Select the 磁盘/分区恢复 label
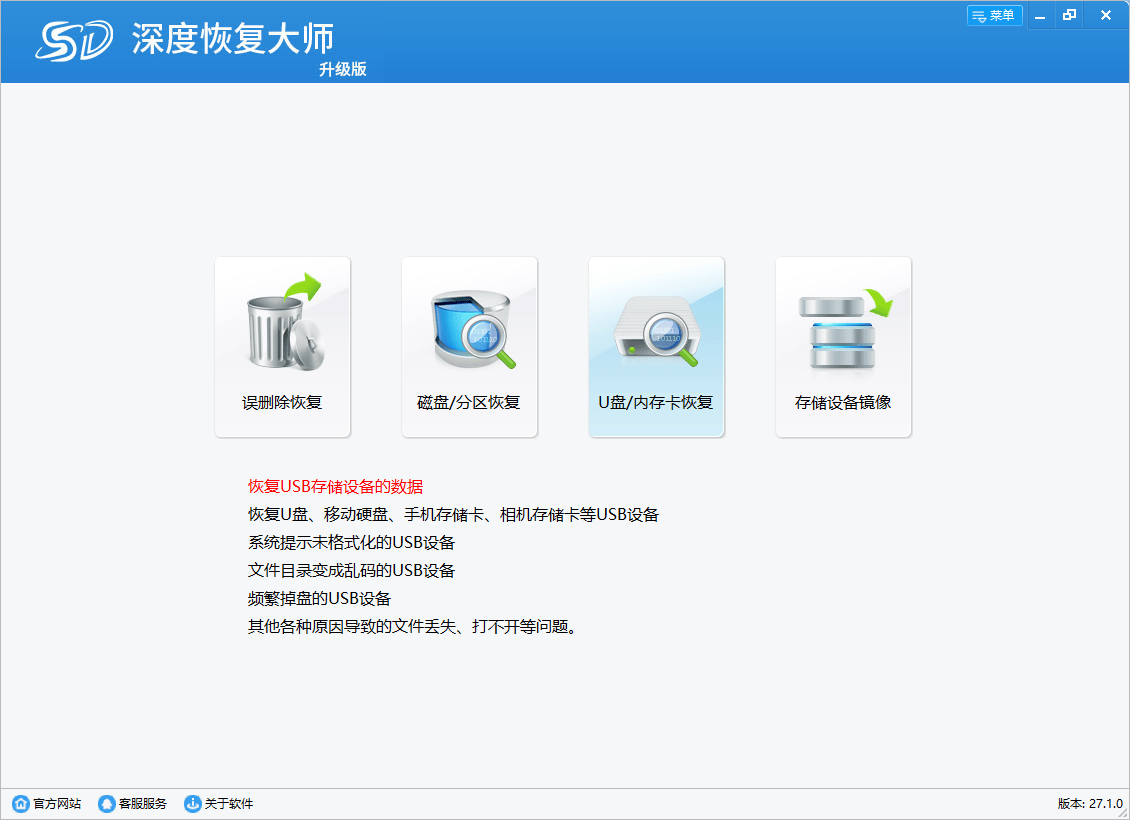This screenshot has width=1130, height=820. [469, 403]
